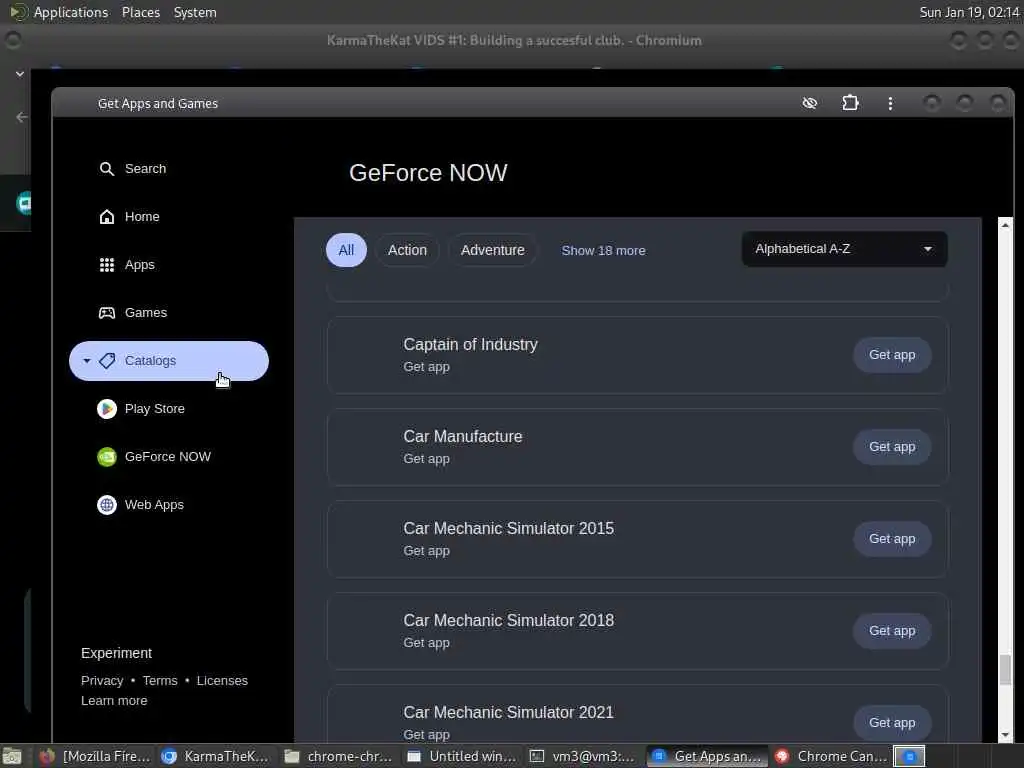
Task: Switch to vm3@vm3 terminal taskbar item
Action: [583, 756]
